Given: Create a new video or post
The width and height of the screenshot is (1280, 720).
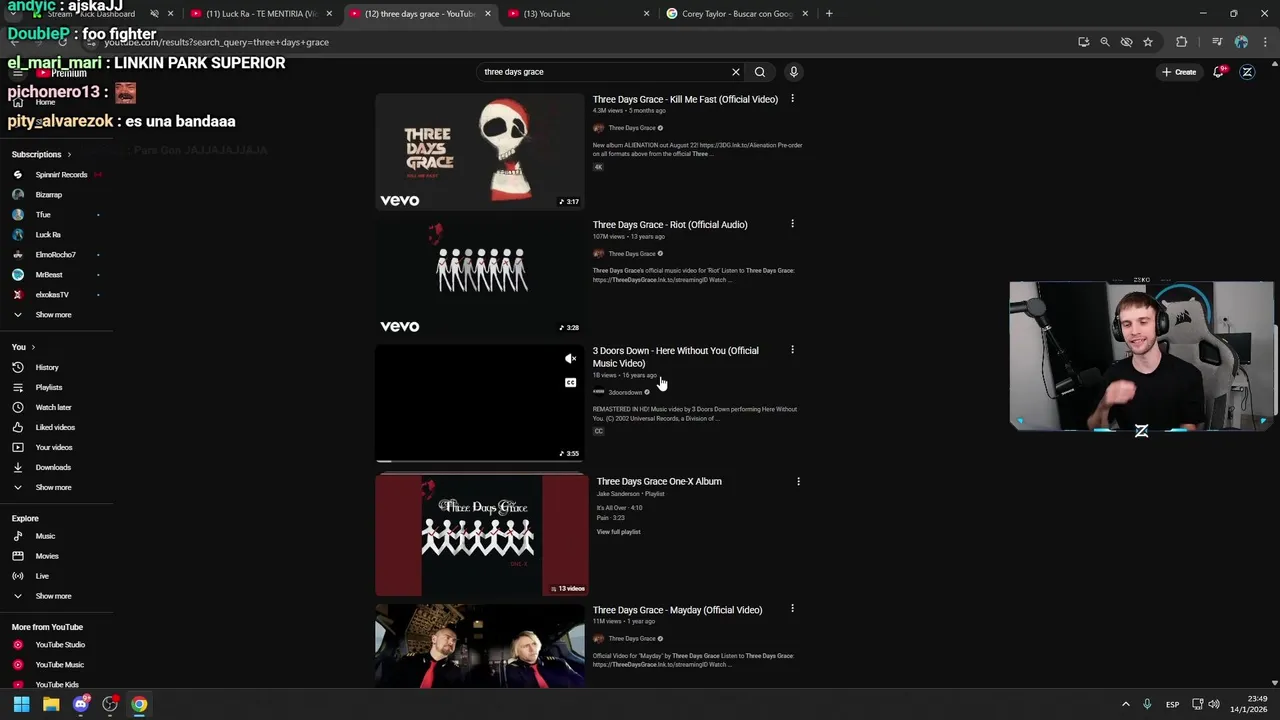Looking at the screenshot, I should (x=1179, y=72).
